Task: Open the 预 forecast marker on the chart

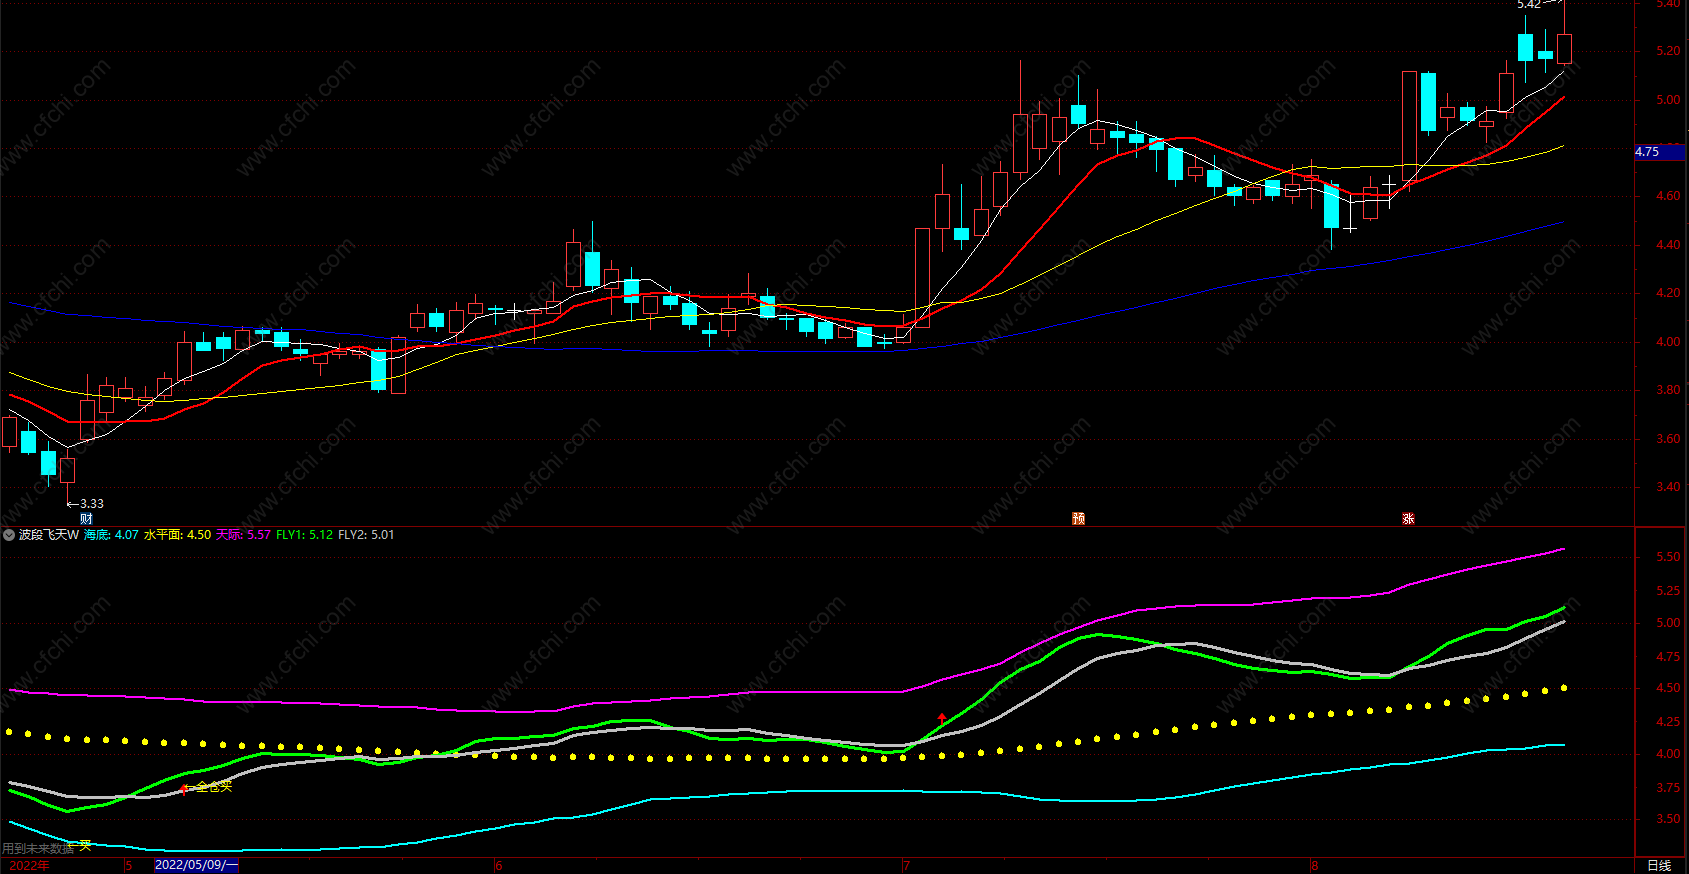Action: pyautogui.click(x=1078, y=519)
